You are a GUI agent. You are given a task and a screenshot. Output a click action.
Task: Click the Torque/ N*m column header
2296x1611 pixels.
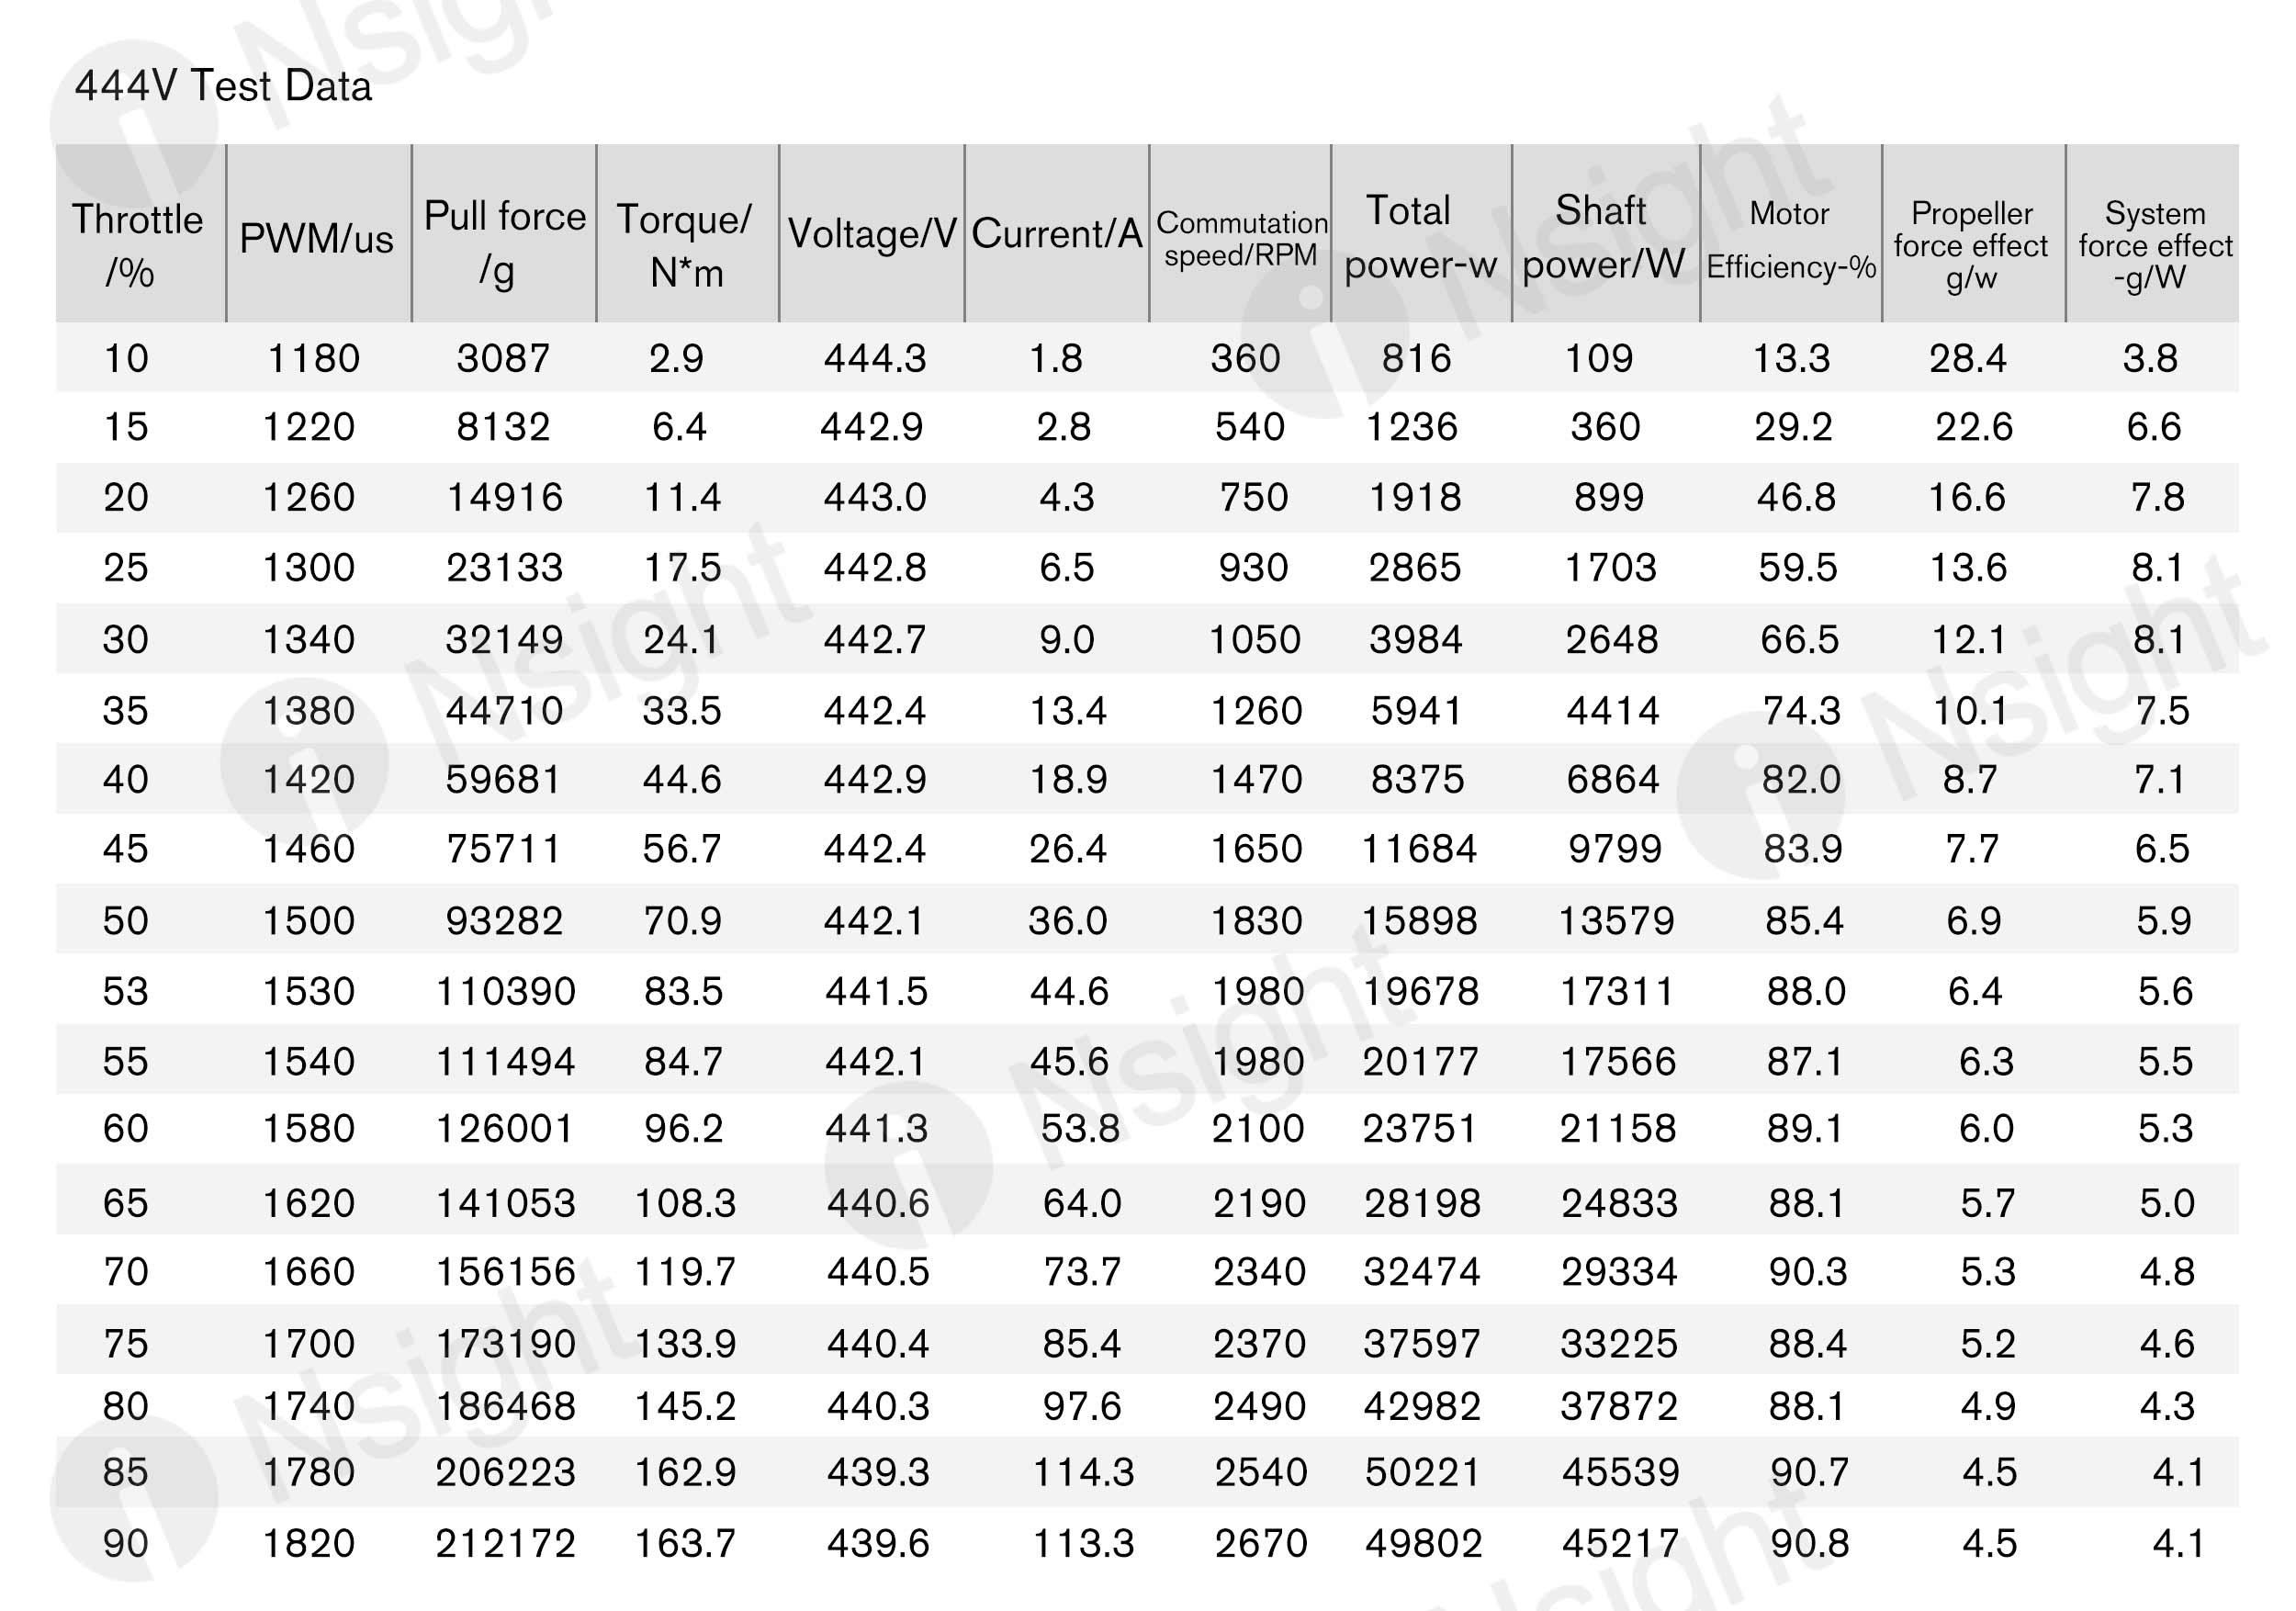pos(685,244)
